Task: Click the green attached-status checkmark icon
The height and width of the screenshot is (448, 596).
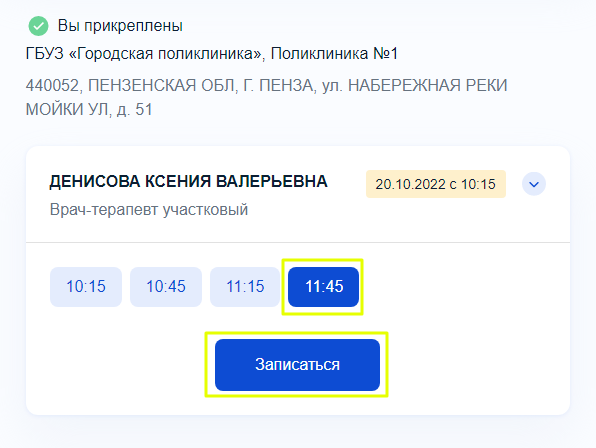Action: point(38,26)
